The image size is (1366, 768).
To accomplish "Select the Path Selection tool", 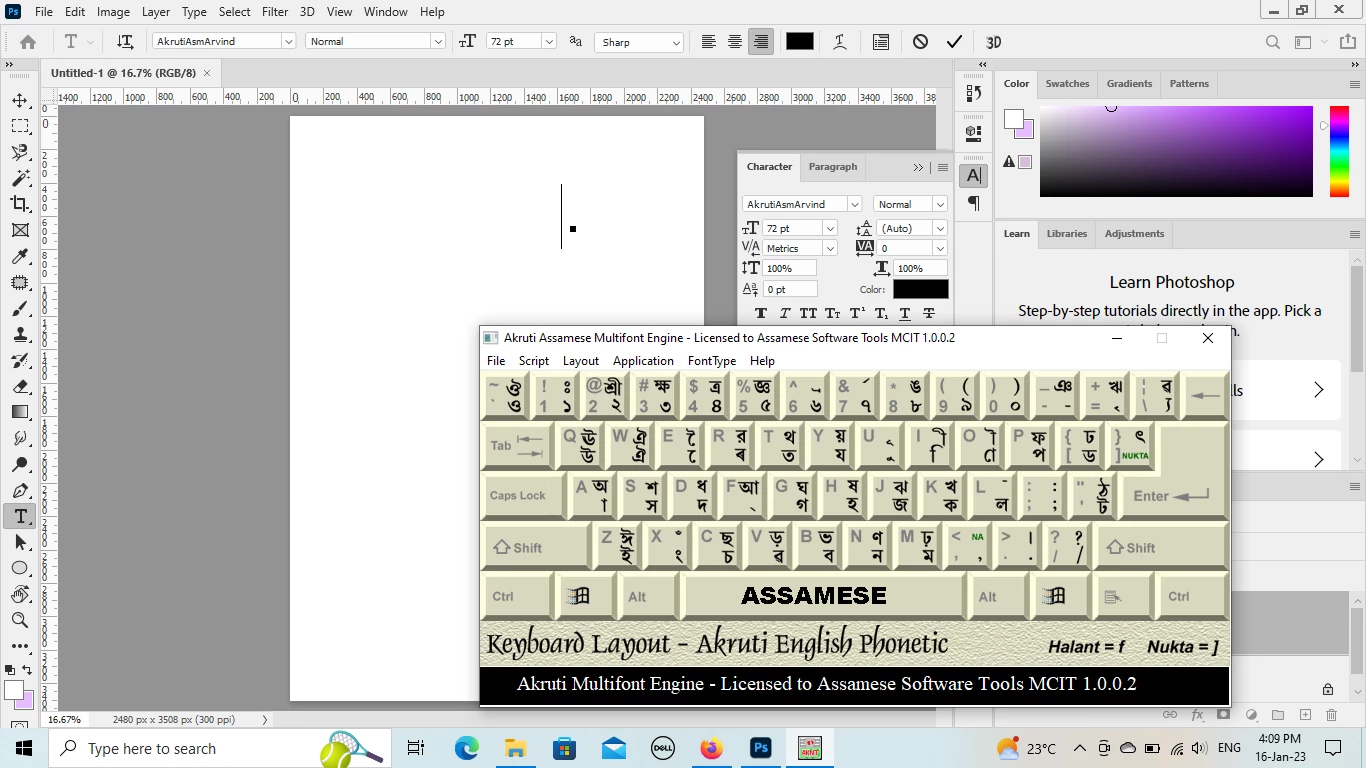I will [x=20, y=542].
